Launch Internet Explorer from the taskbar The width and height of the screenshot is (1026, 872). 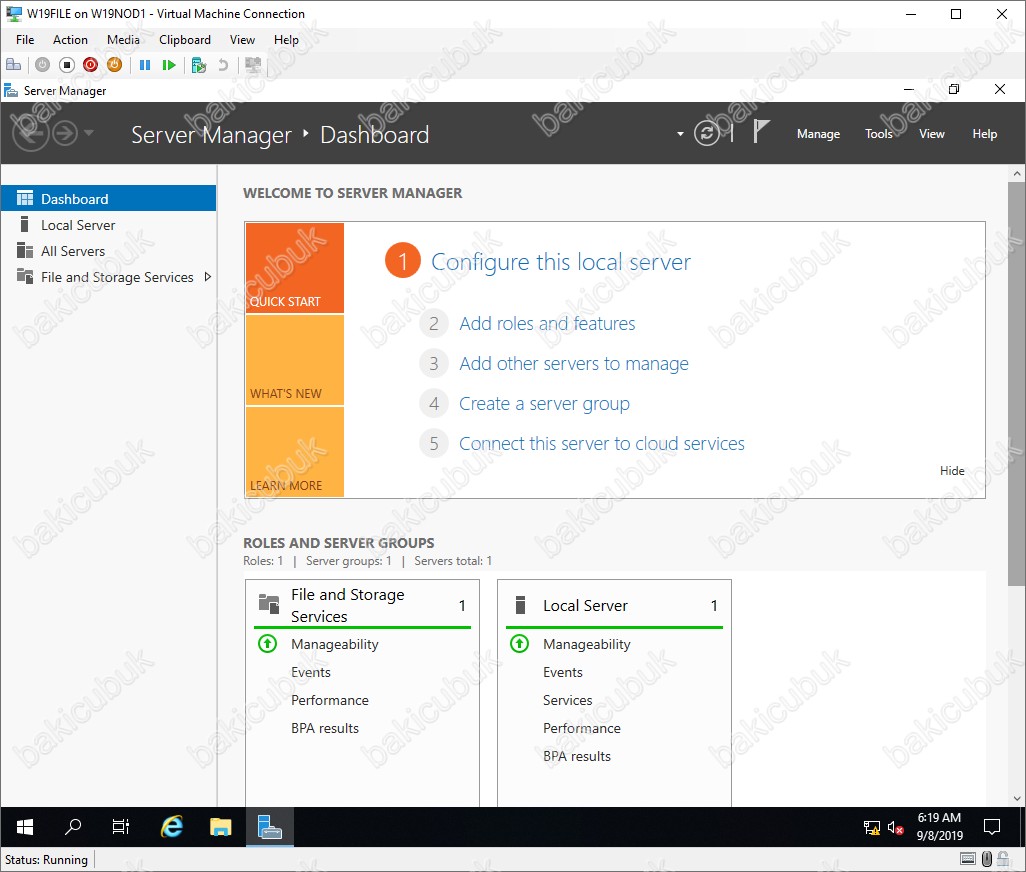pyautogui.click(x=171, y=827)
